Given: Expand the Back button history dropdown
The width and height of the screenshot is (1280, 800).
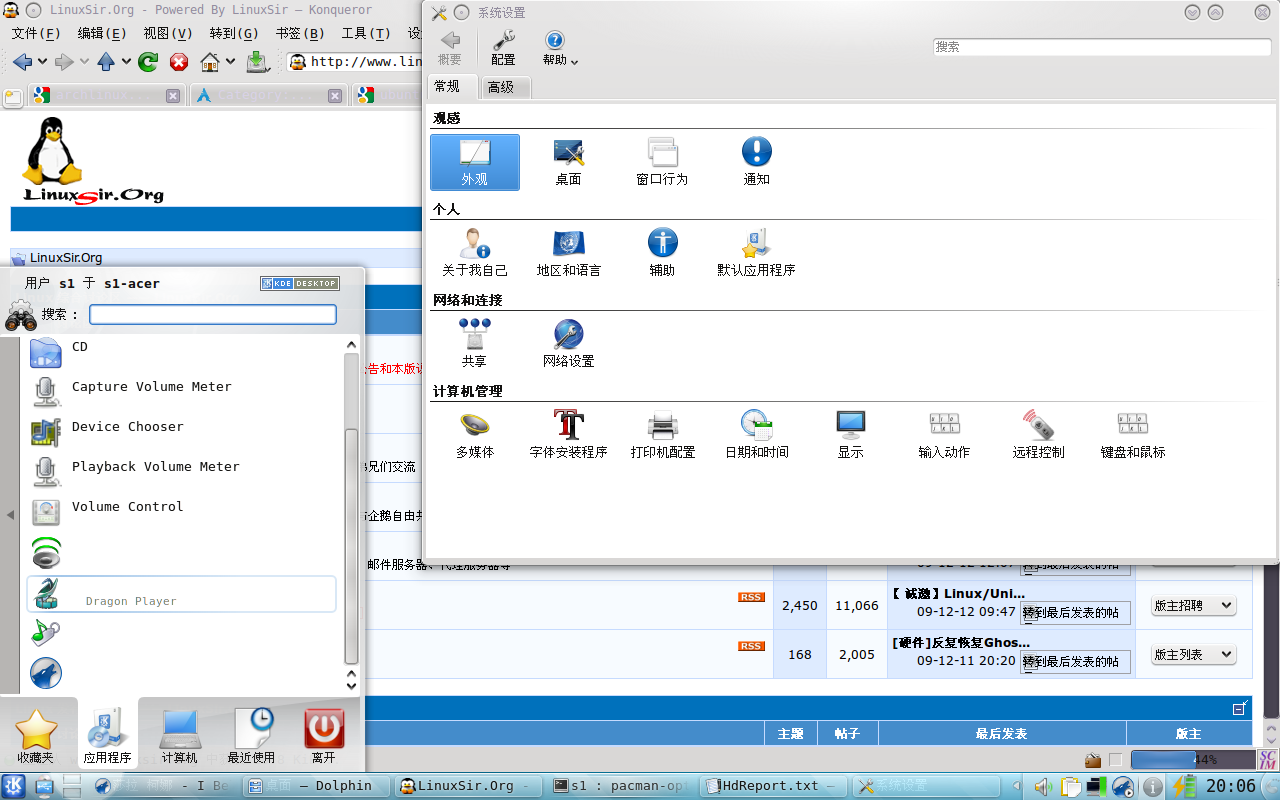Looking at the screenshot, I should [43, 62].
